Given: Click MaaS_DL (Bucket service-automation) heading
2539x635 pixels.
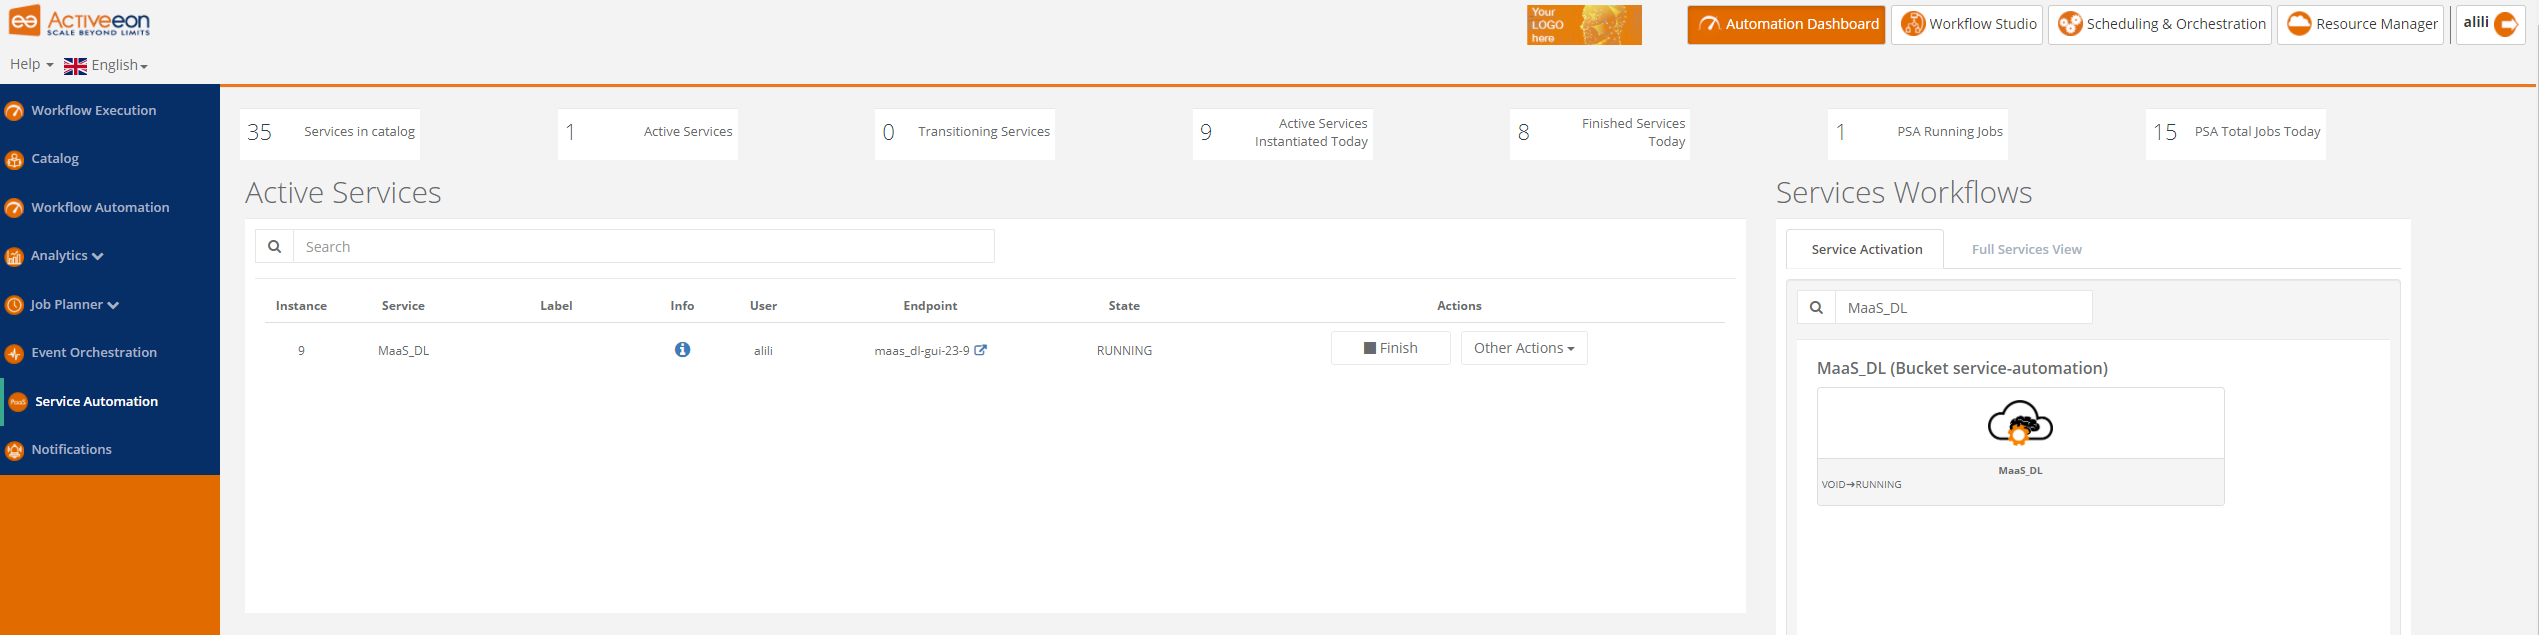Looking at the screenshot, I should coord(1962,368).
